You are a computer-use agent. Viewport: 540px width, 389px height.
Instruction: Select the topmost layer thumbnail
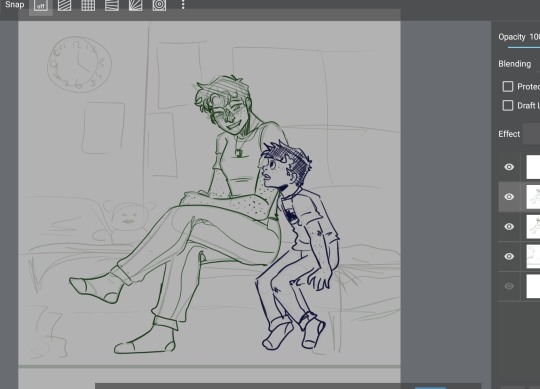[533, 167]
